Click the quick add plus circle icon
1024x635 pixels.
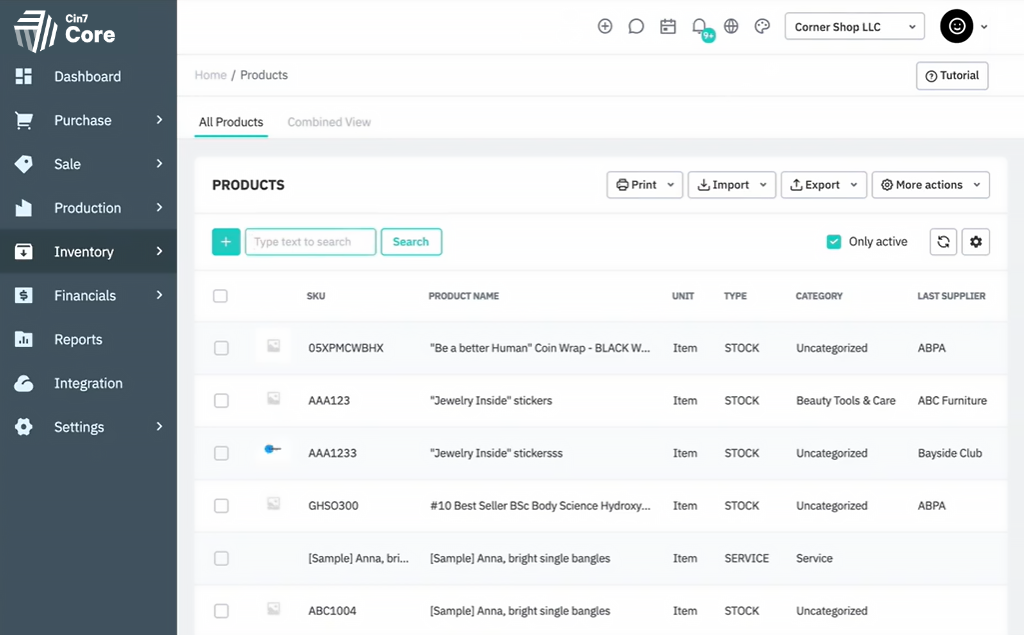click(605, 26)
